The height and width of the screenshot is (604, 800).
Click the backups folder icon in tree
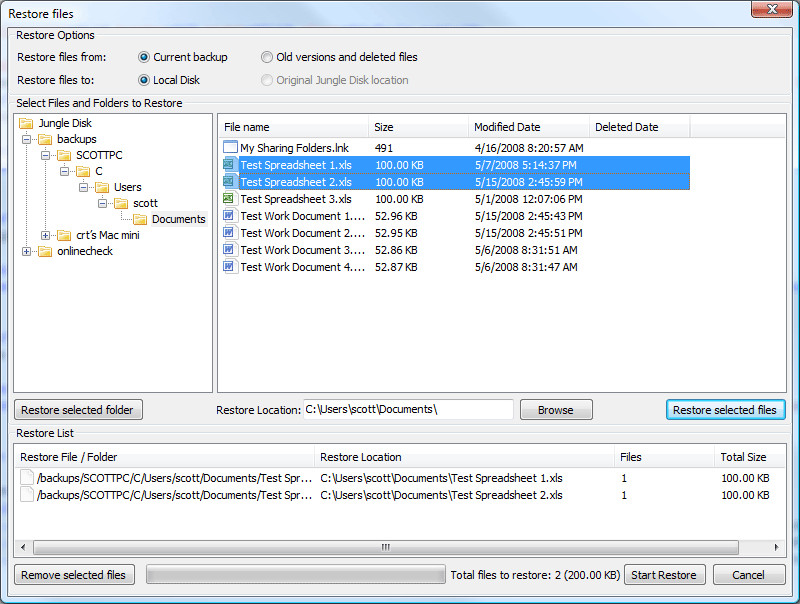coord(45,139)
